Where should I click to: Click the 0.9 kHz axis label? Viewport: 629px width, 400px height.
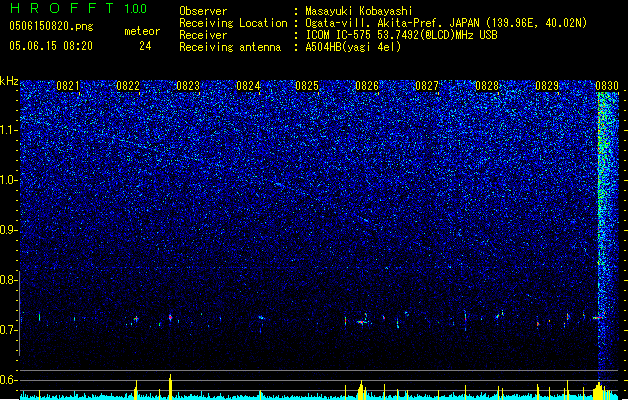(x=9, y=230)
